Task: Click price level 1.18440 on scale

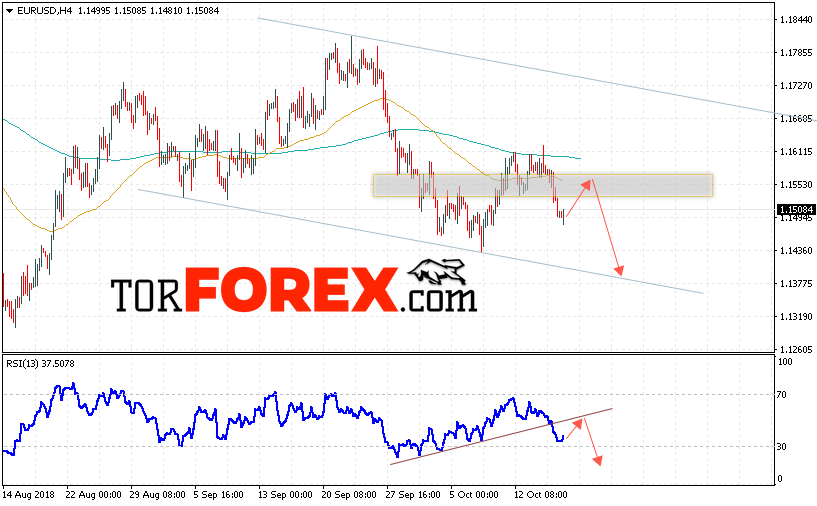Action: click(796, 20)
